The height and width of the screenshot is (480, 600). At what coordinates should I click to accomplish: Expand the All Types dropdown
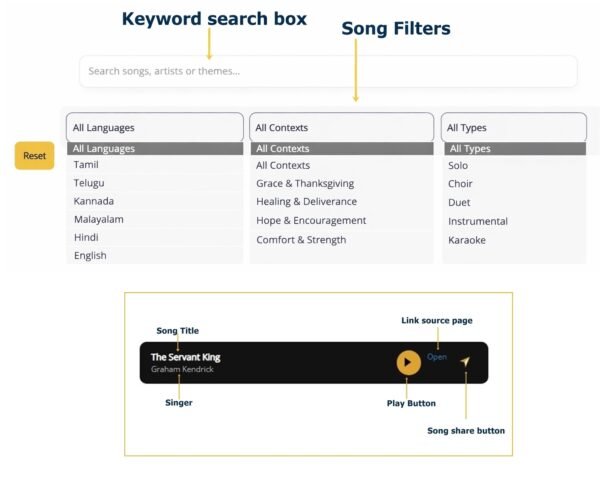pyautogui.click(x=514, y=127)
